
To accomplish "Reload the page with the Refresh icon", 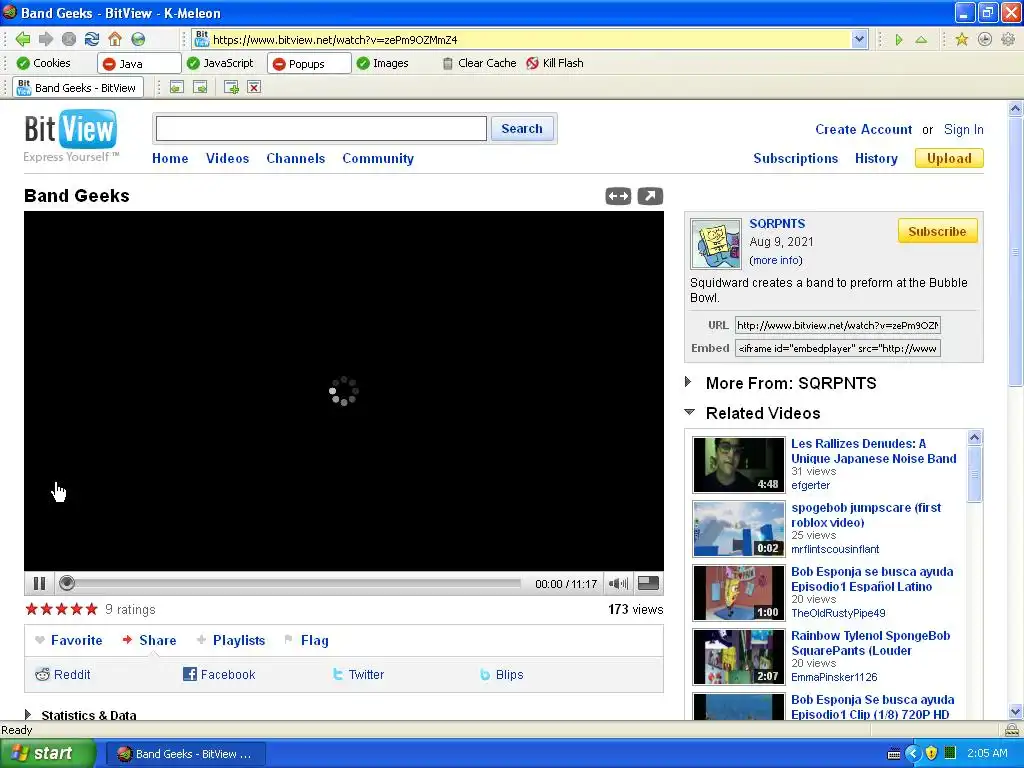I will [92, 39].
